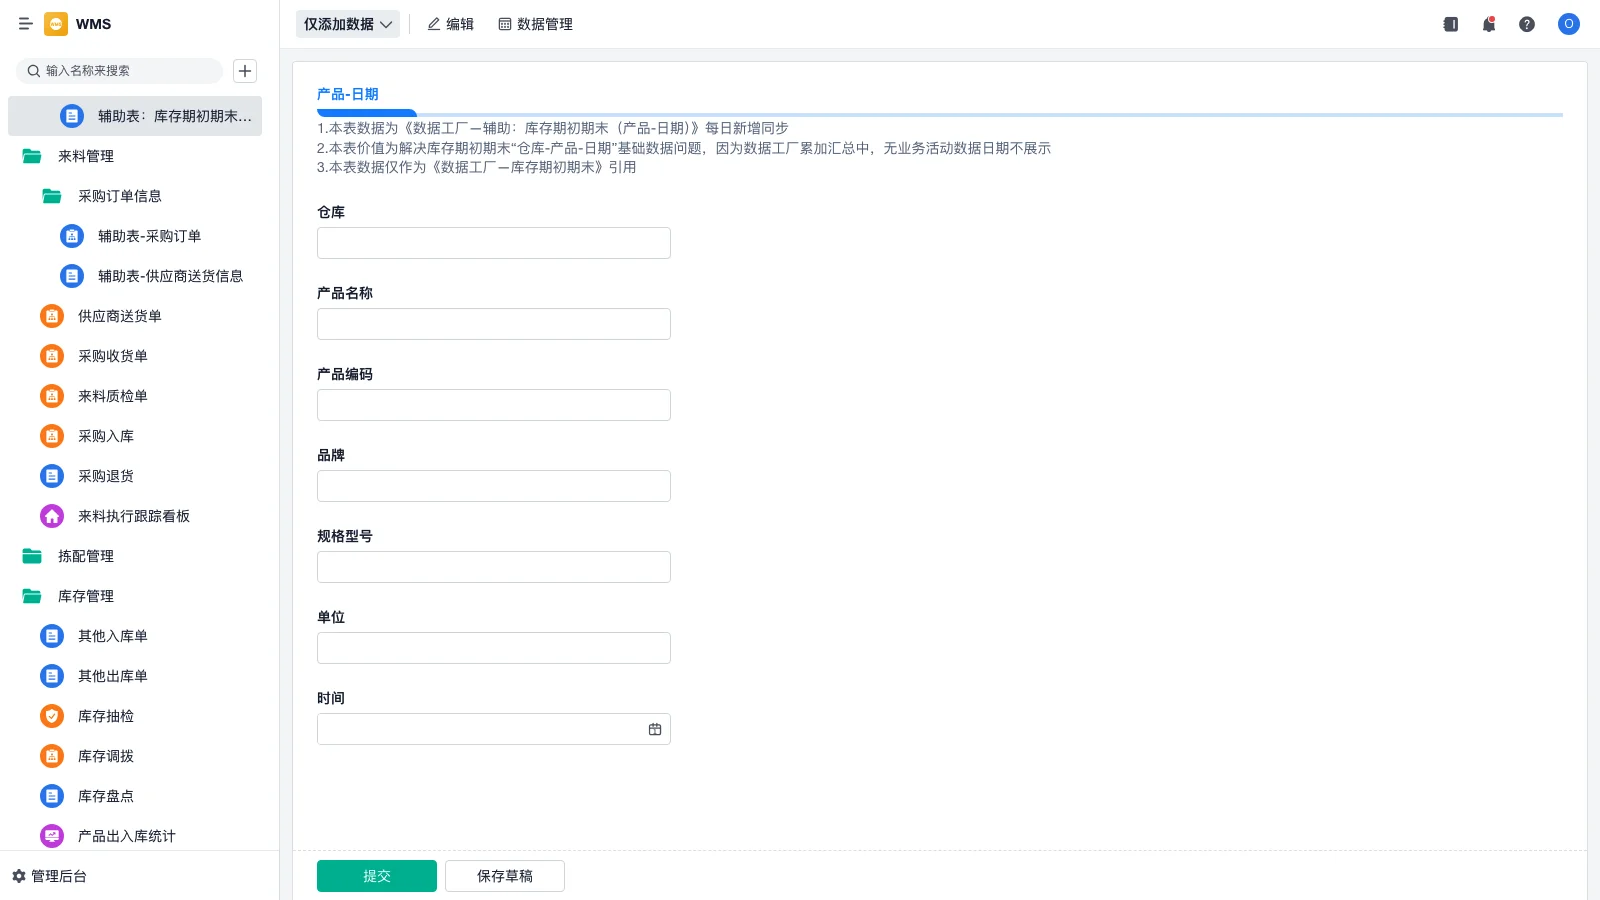
Task: Collapse the sidebar with hamburger icon
Action: coord(26,24)
